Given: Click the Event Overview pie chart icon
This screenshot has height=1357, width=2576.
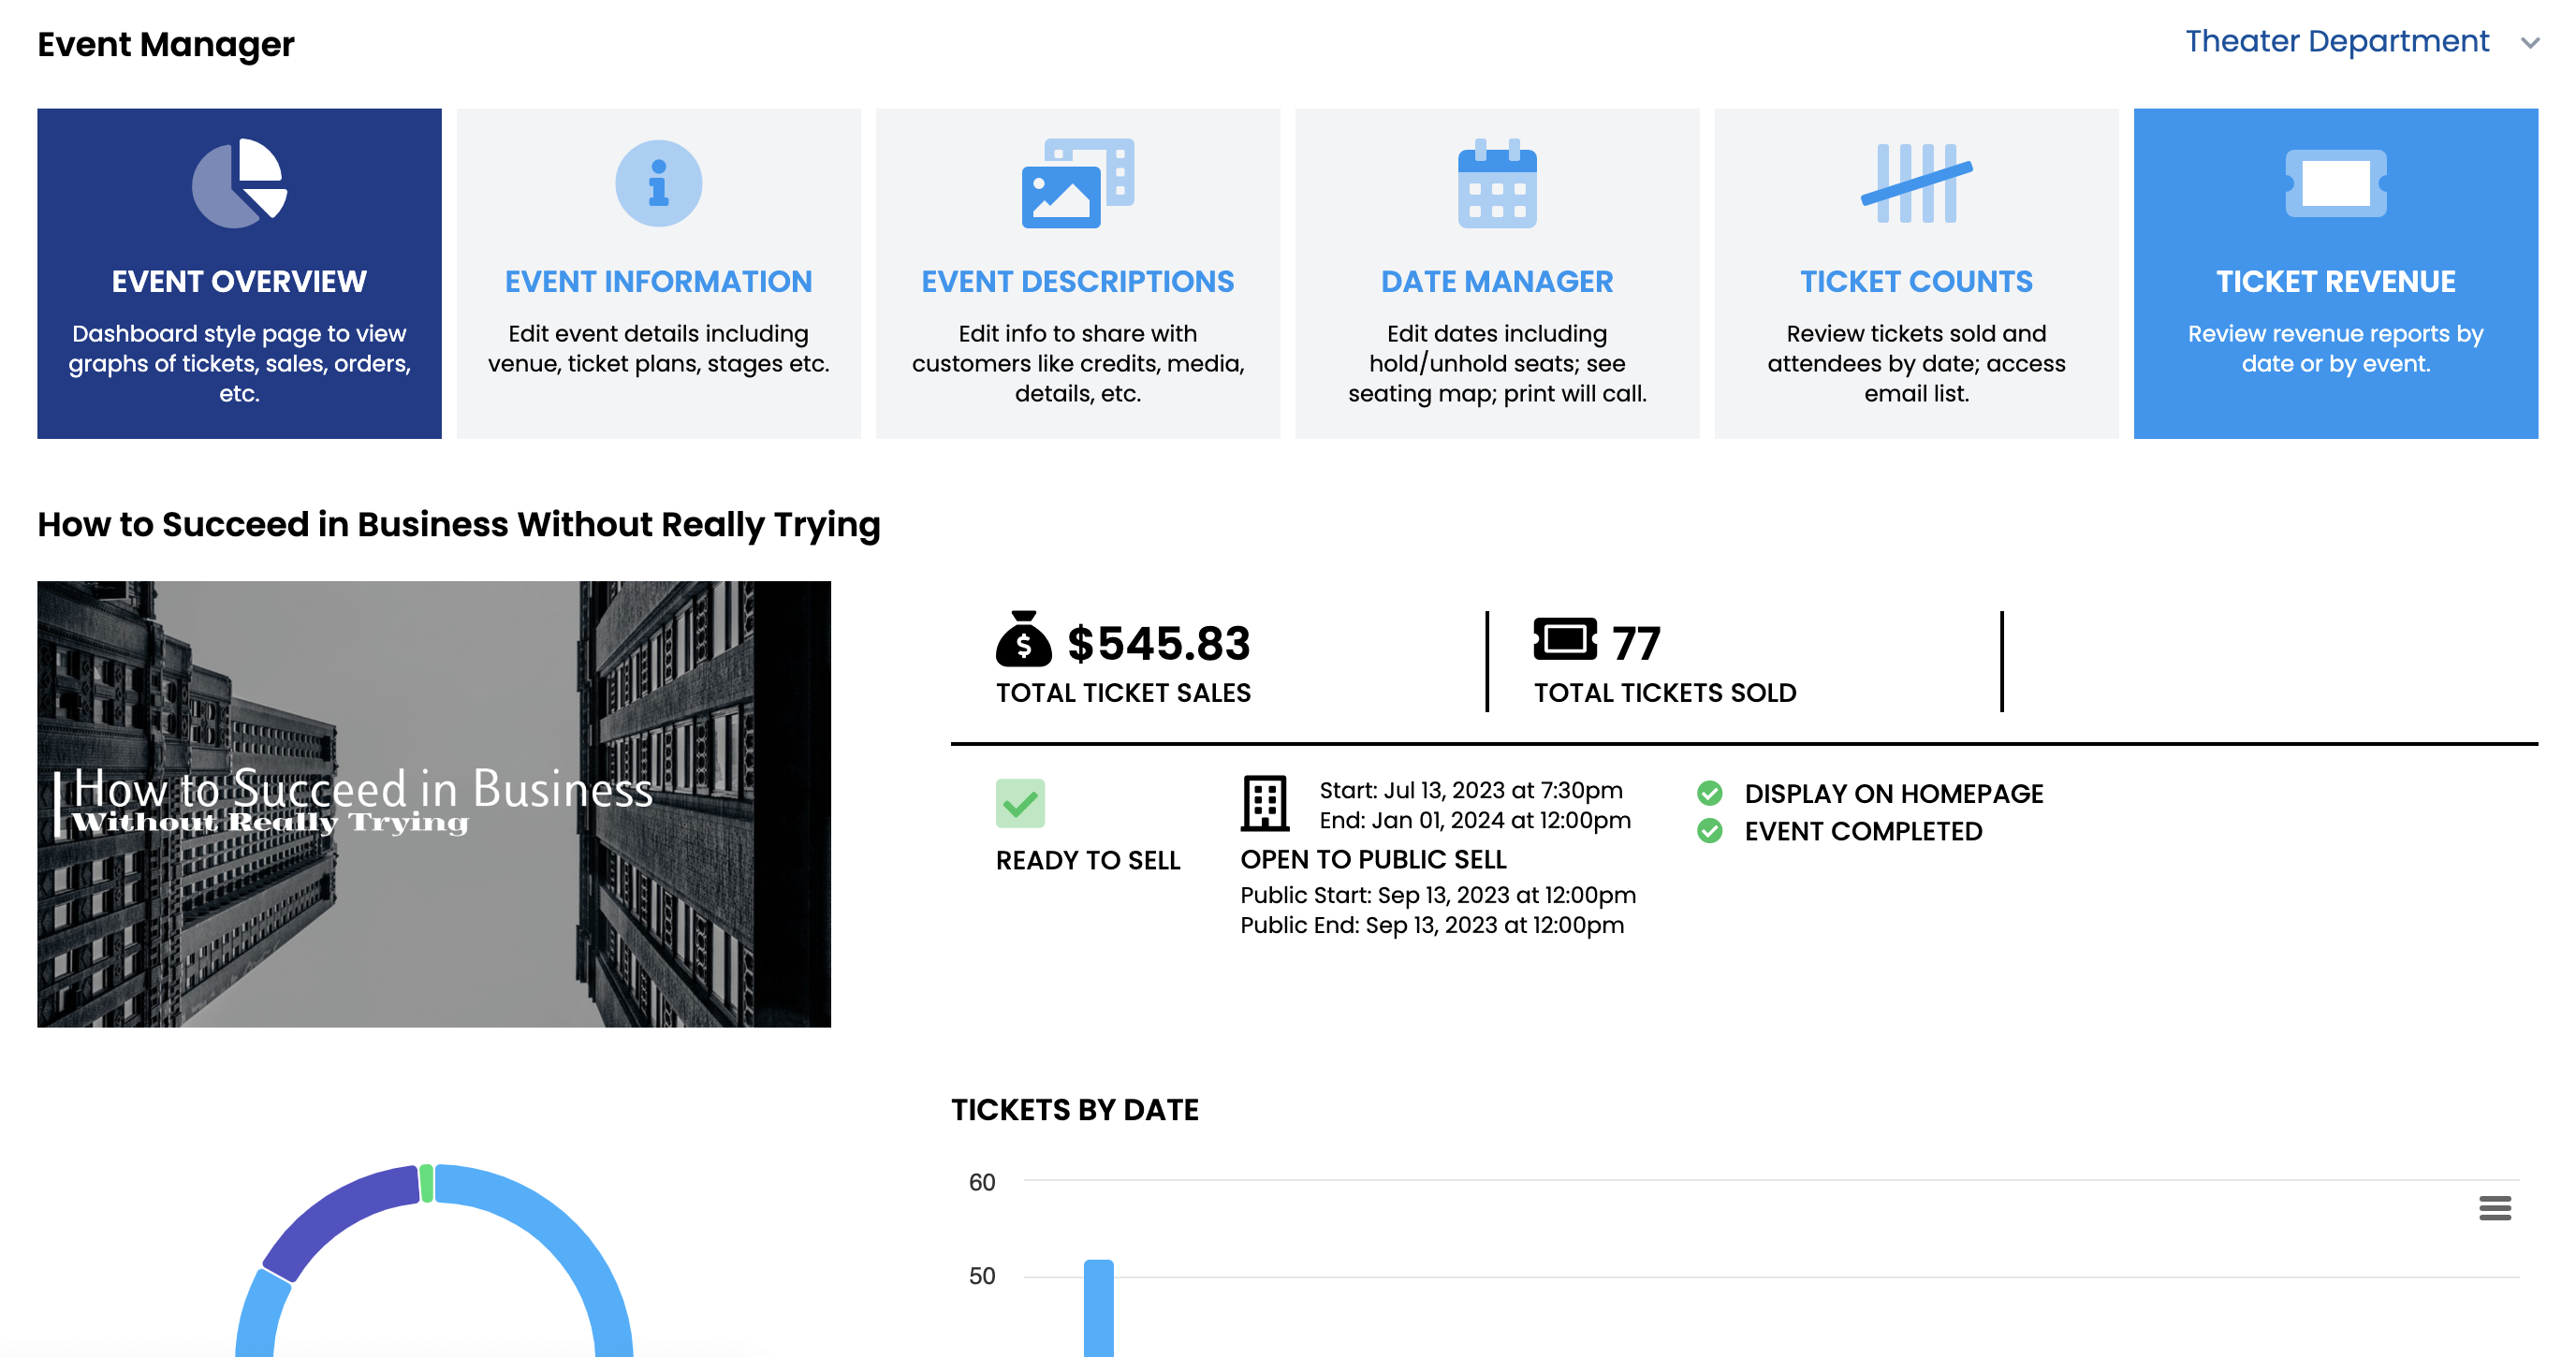Looking at the screenshot, I should (x=239, y=183).
